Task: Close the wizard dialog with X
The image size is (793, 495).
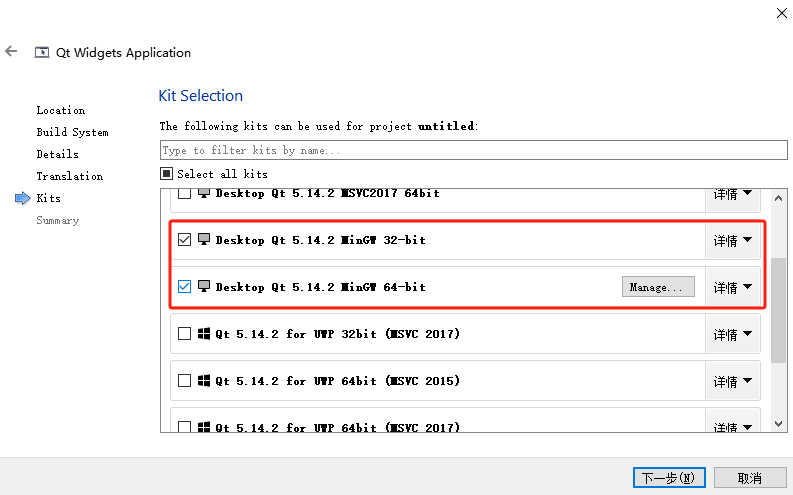Action: pyautogui.click(x=782, y=13)
